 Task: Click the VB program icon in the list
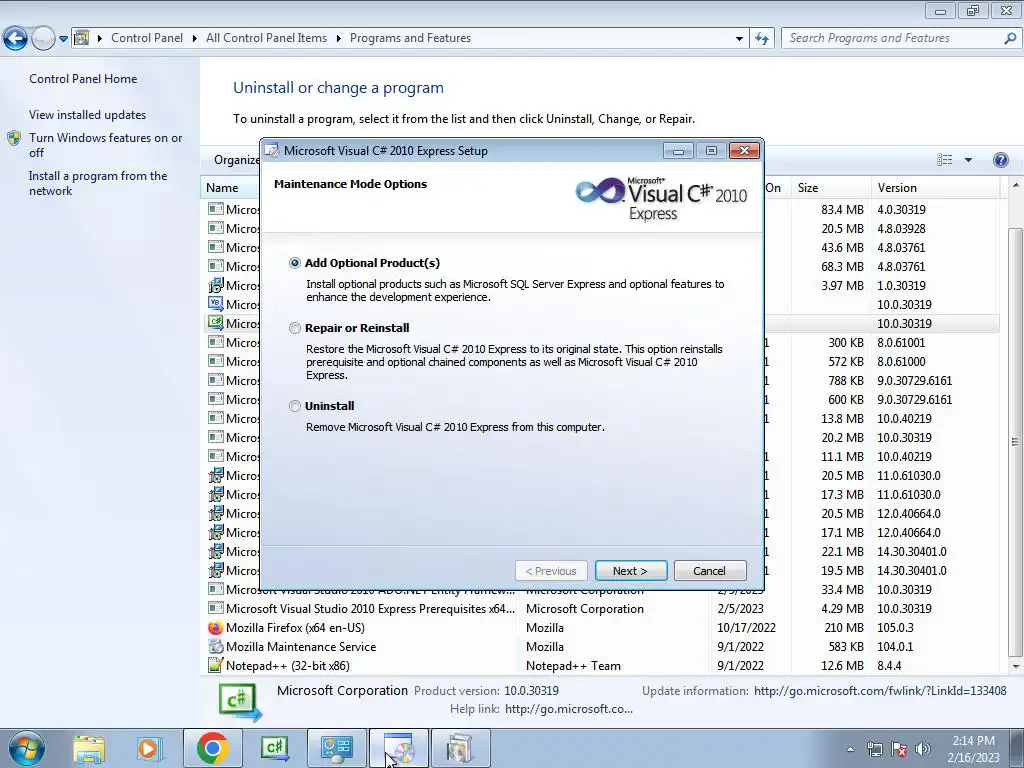point(216,304)
